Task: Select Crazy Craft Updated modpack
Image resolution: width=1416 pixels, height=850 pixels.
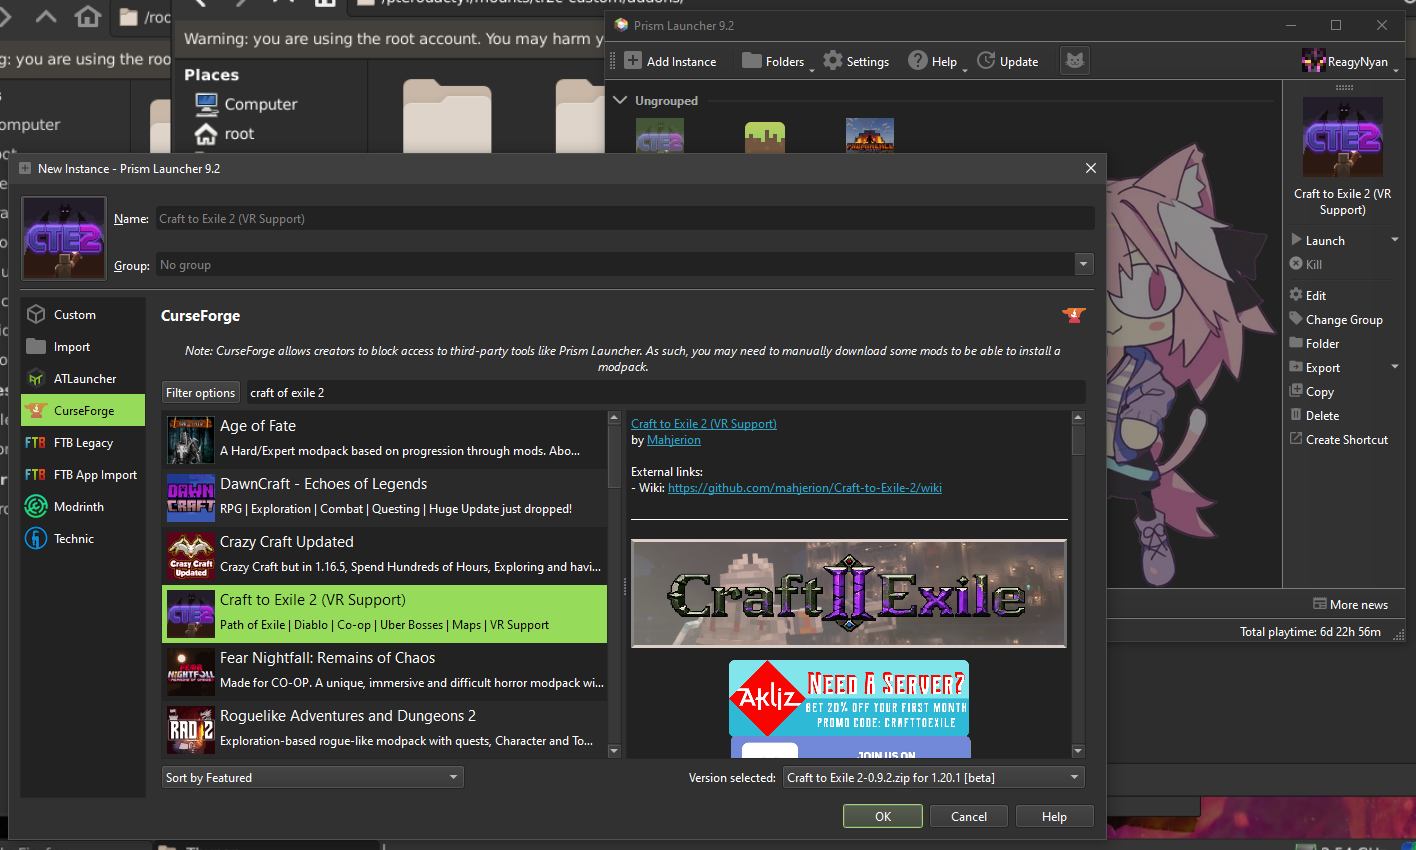Action: 384,555
